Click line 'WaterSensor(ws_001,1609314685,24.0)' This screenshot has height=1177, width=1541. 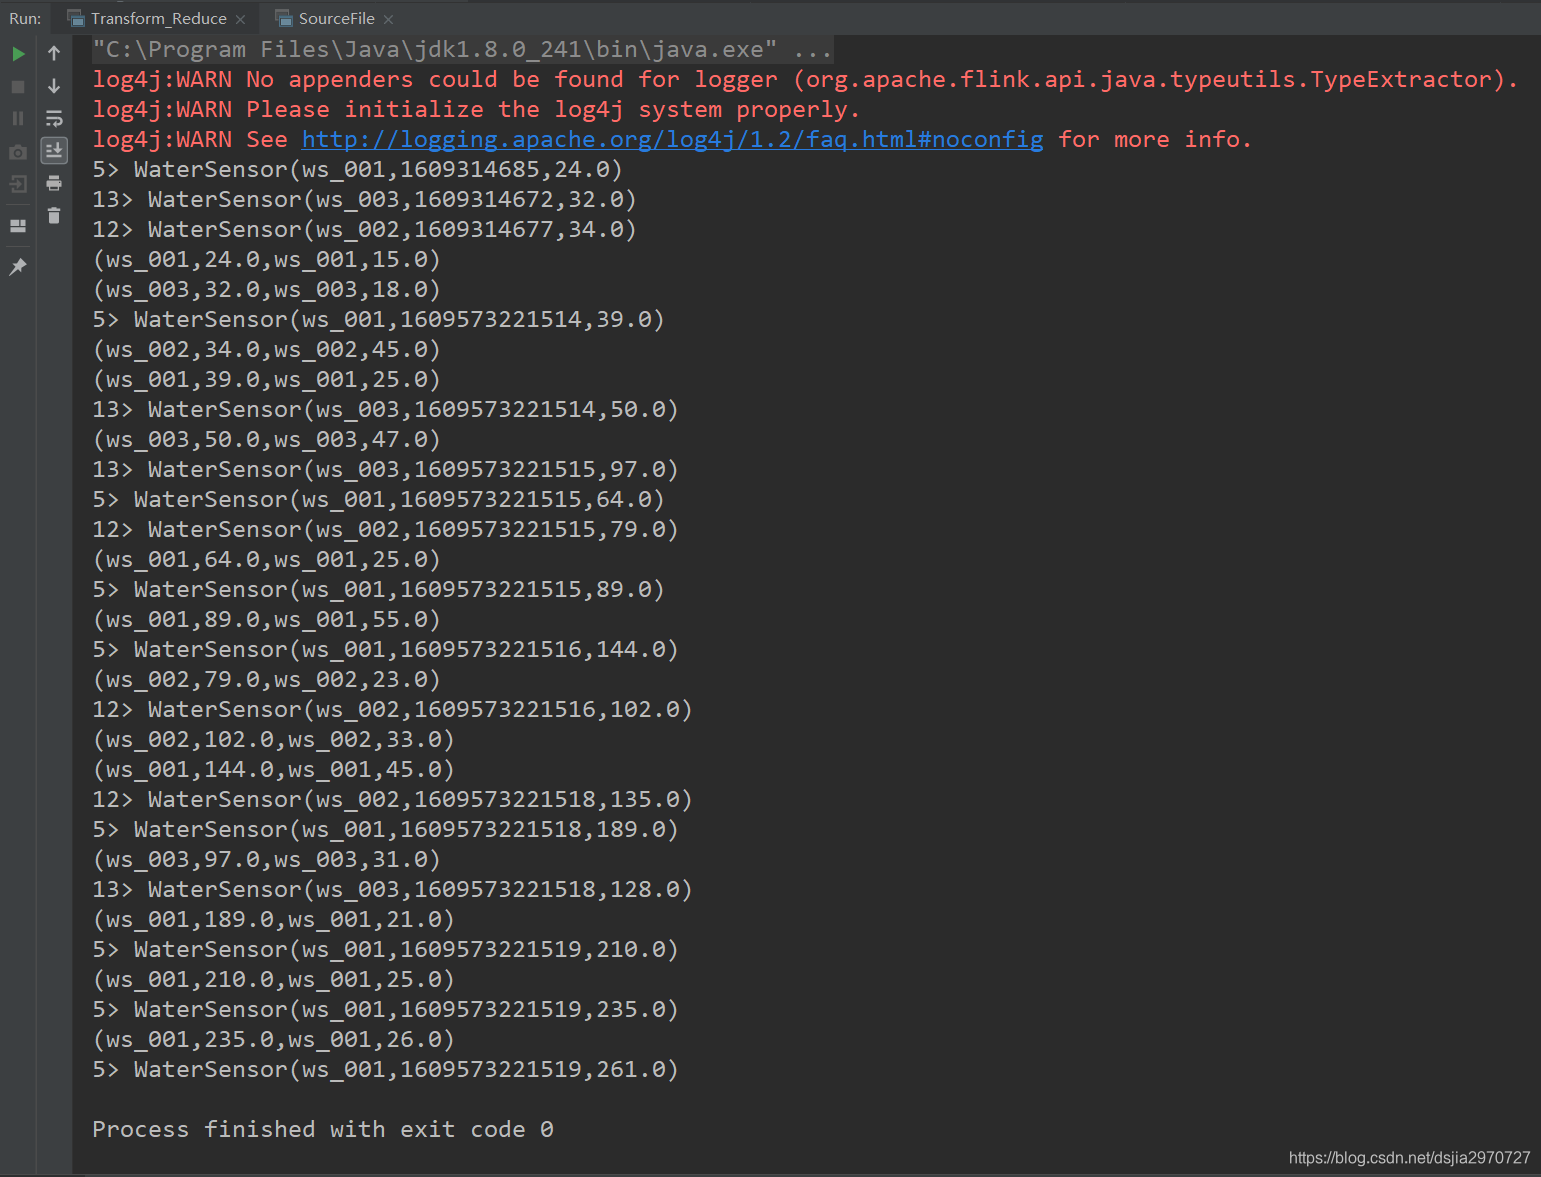[x=357, y=169]
